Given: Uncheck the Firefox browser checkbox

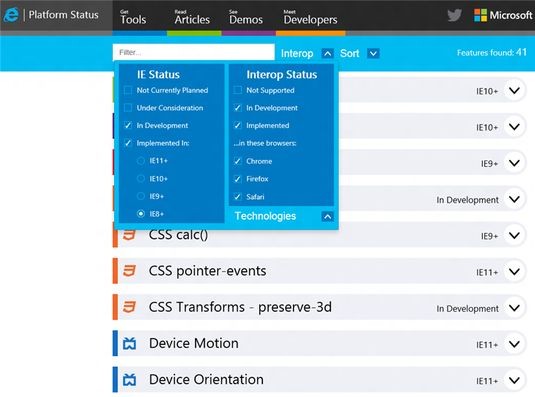Looking at the screenshot, I should click(x=237, y=179).
